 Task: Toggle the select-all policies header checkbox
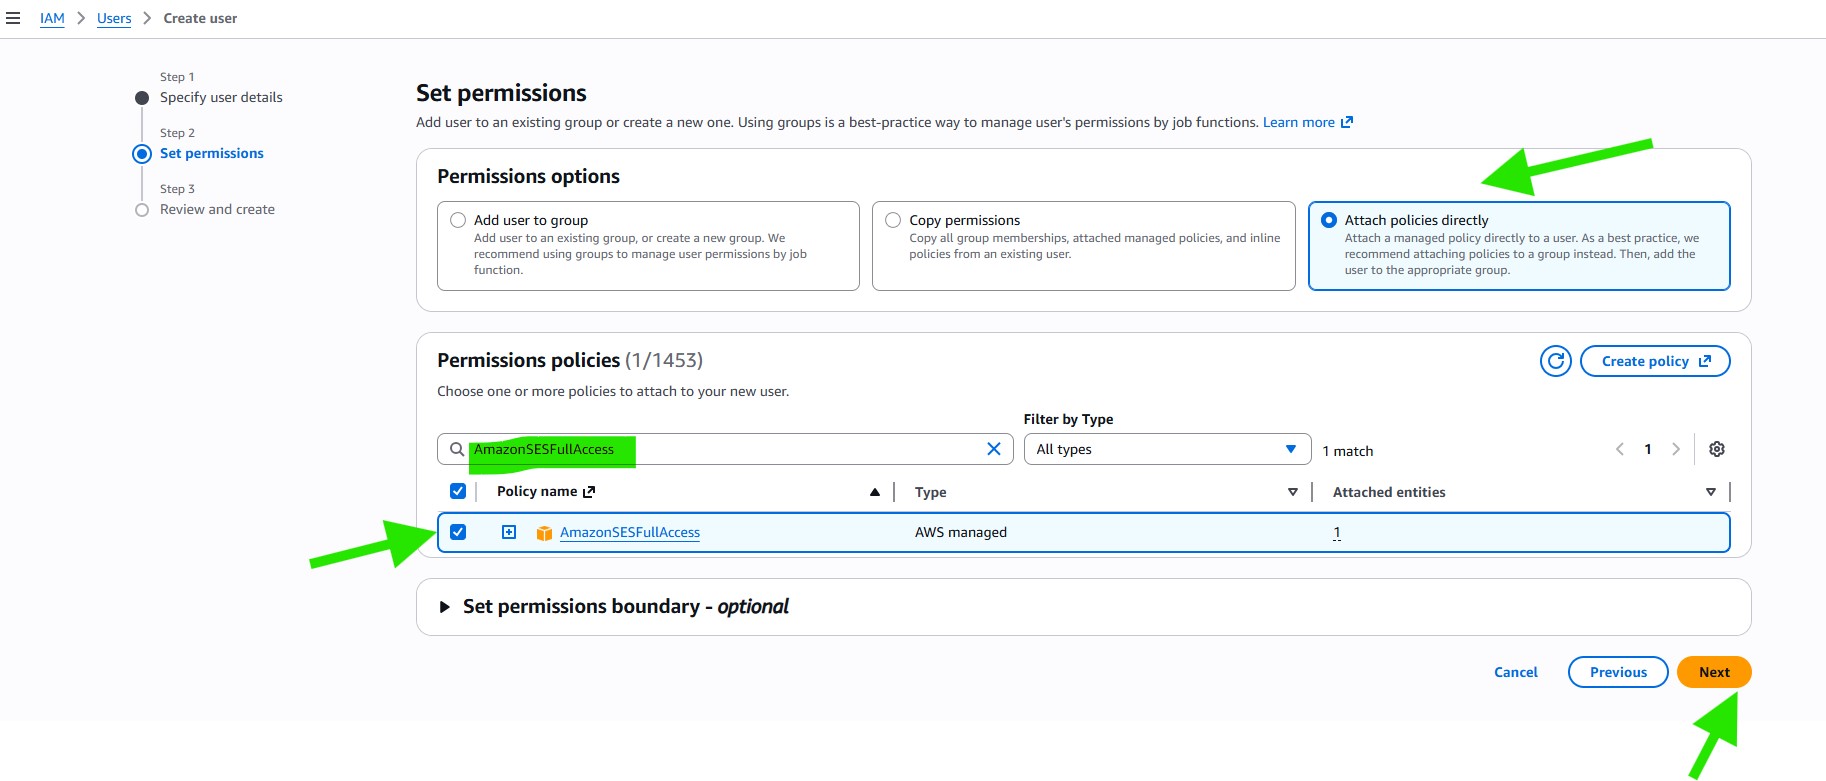(x=458, y=491)
